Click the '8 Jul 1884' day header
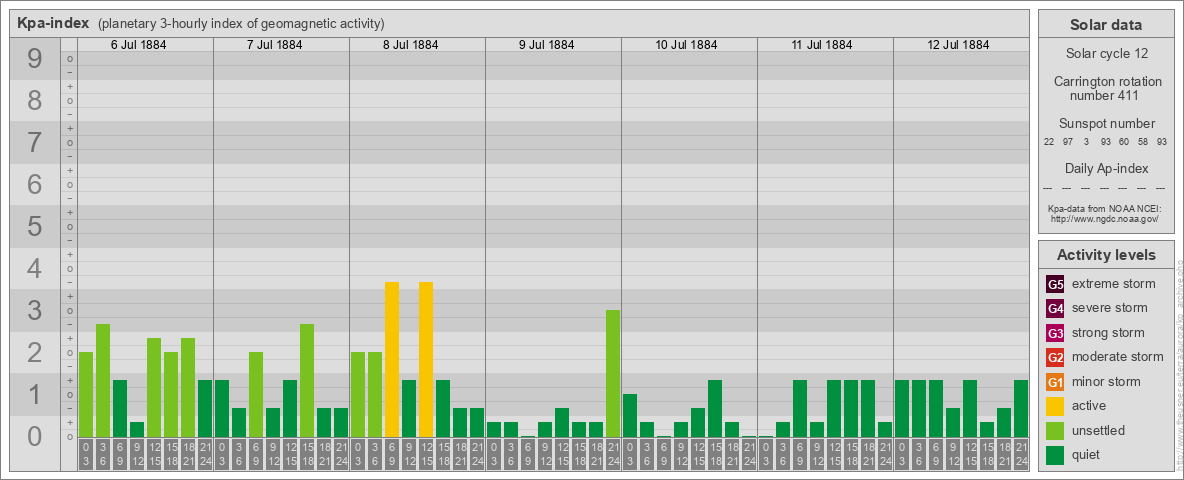 point(410,45)
